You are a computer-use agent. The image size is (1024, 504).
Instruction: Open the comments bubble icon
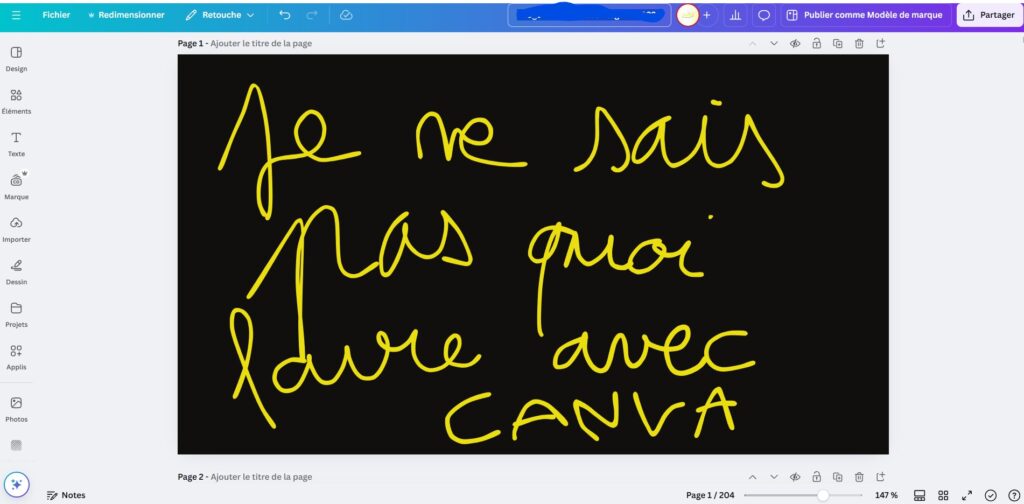(x=763, y=15)
